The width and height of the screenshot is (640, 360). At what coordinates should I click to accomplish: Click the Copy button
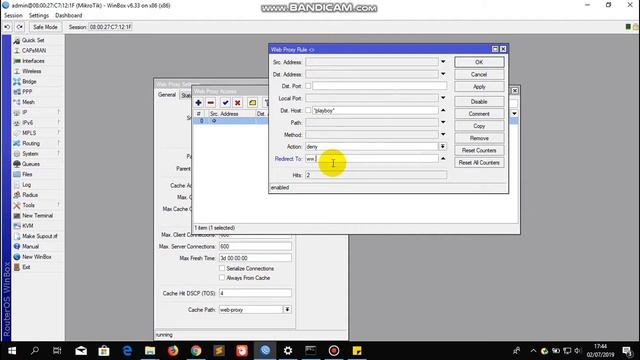tap(479, 126)
